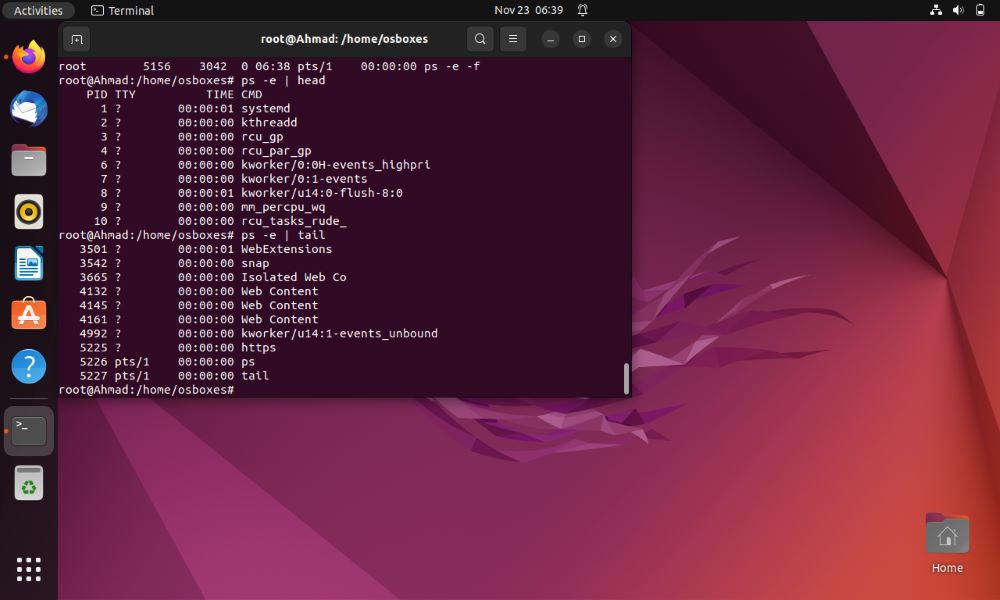This screenshot has height=600, width=1000.
Task: Click the window title root@Ahmad: /home/osboxes
Action: (x=344, y=39)
